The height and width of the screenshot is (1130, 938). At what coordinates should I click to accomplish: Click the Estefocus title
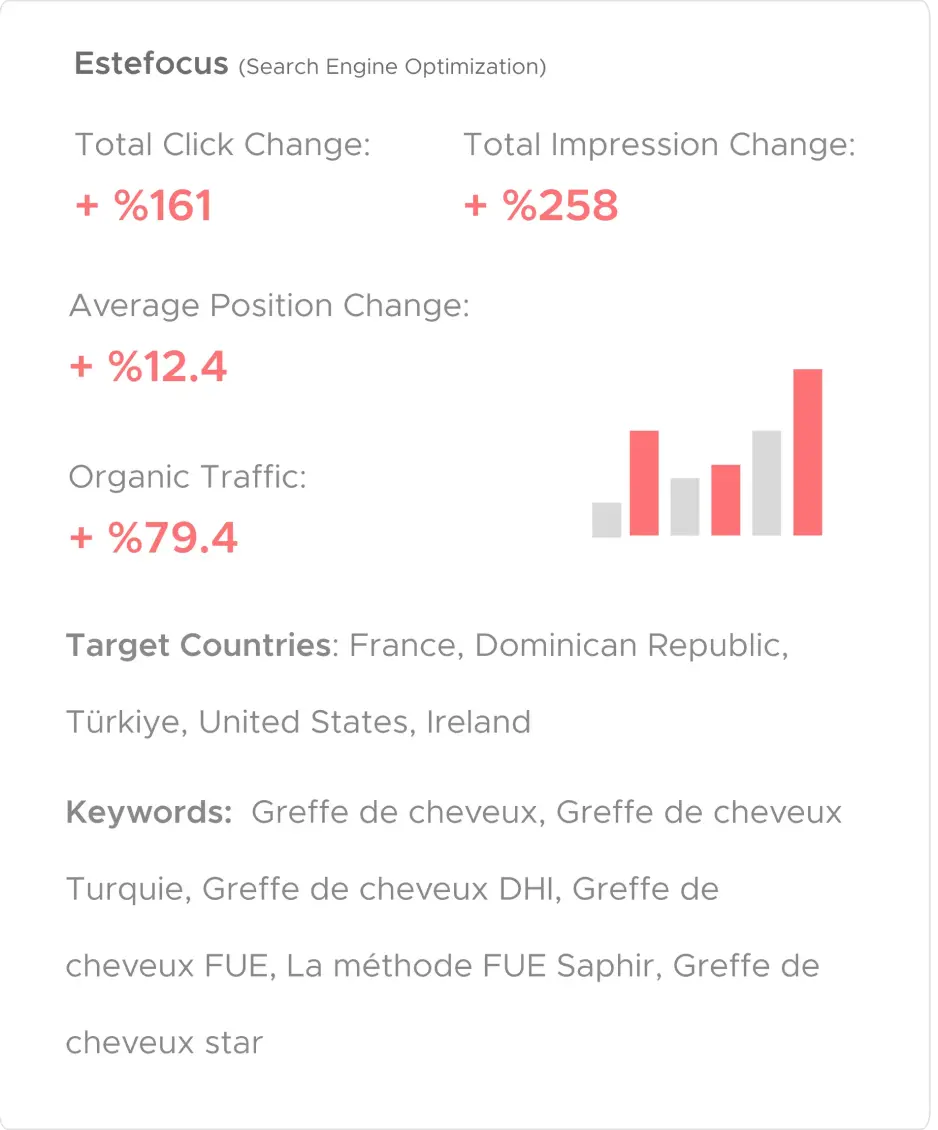click(x=151, y=65)
